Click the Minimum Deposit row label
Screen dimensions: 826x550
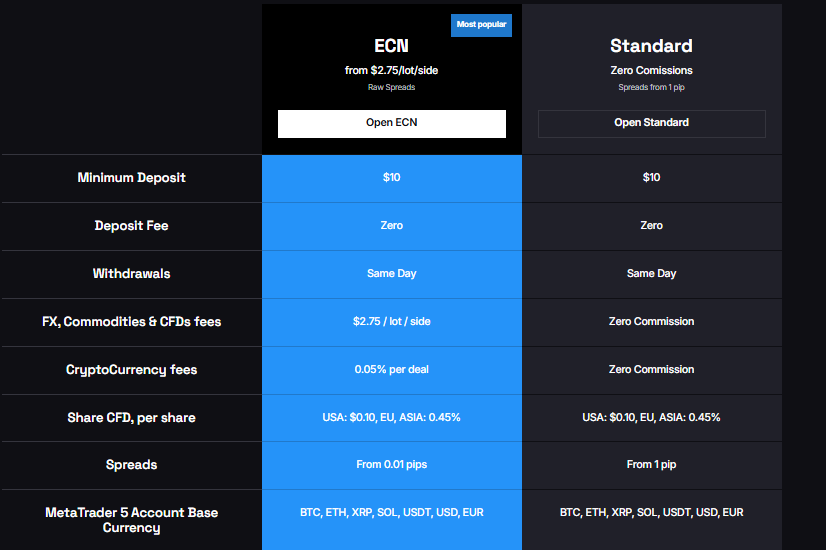click(x=131, y=178)
